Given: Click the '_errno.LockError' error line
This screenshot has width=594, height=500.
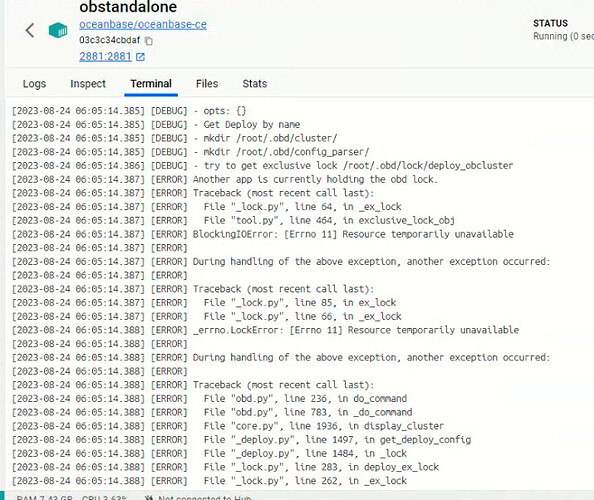Looking at the screenshot, I should pos(265,330).
